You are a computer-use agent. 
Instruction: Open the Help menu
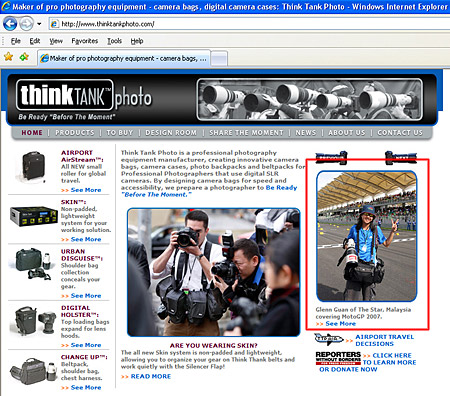(137, 41)
